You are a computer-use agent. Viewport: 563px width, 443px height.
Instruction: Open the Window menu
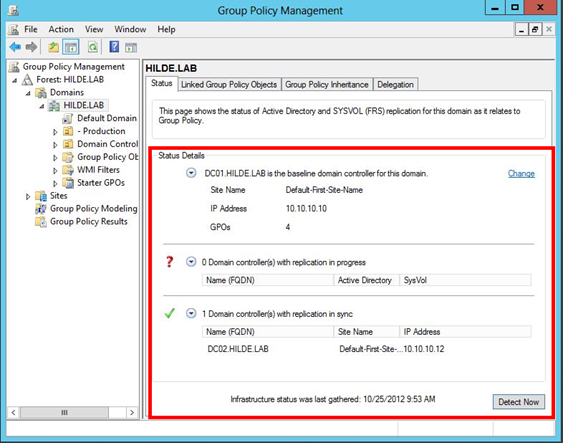(x=130, y=29)
